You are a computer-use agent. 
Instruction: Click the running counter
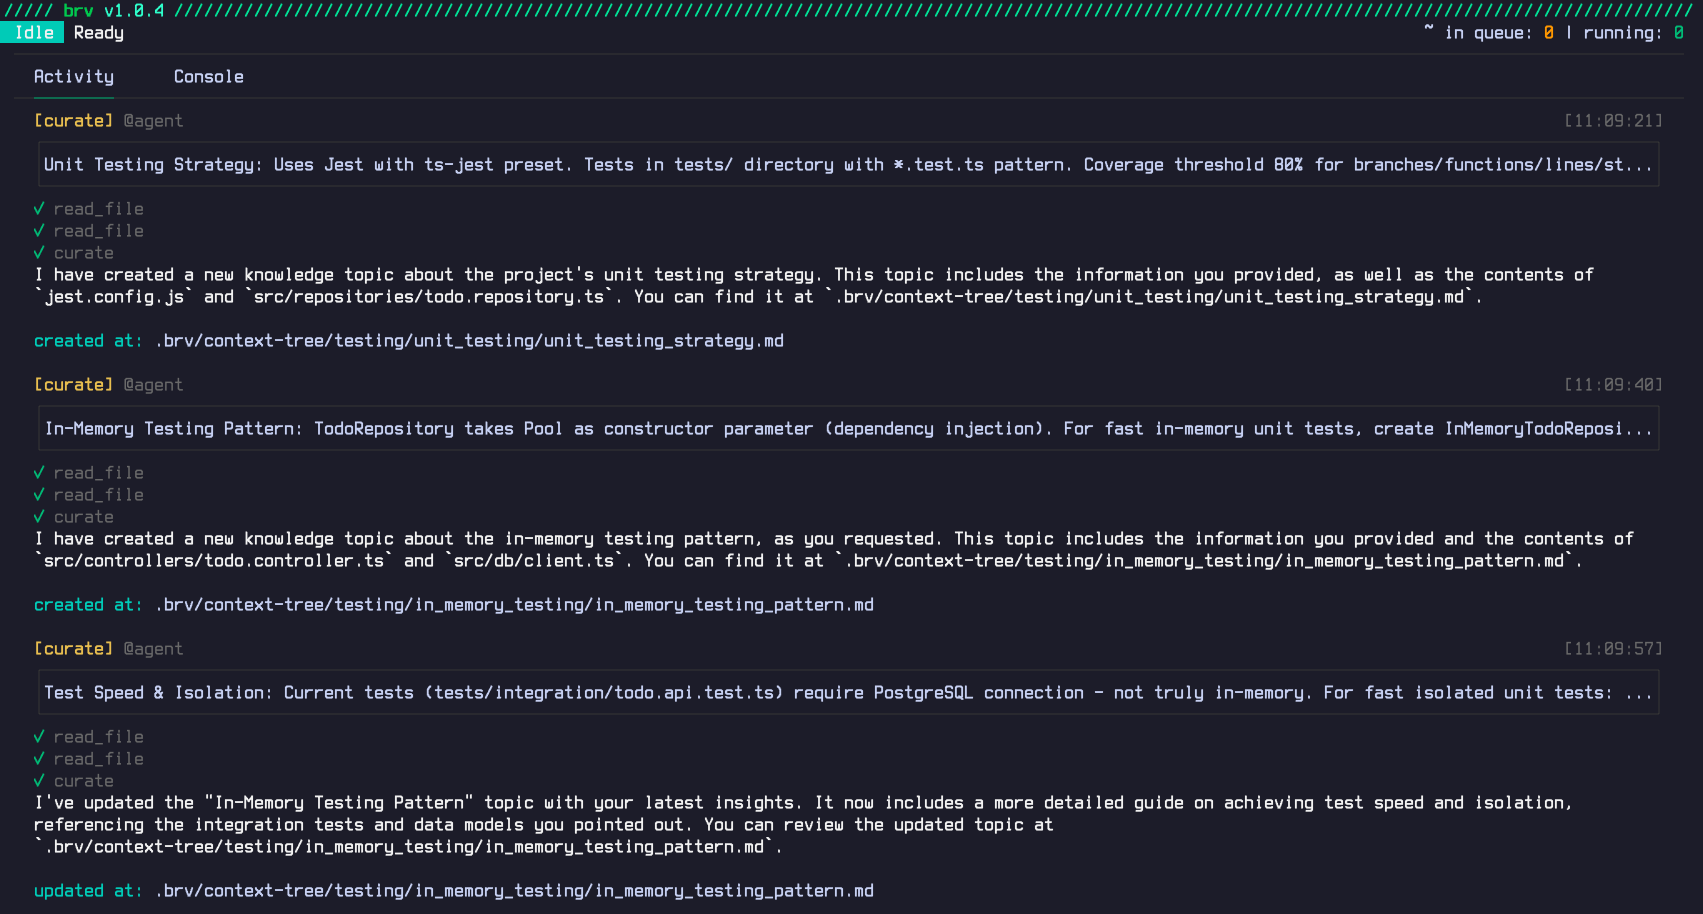[x=1633, y=33]
